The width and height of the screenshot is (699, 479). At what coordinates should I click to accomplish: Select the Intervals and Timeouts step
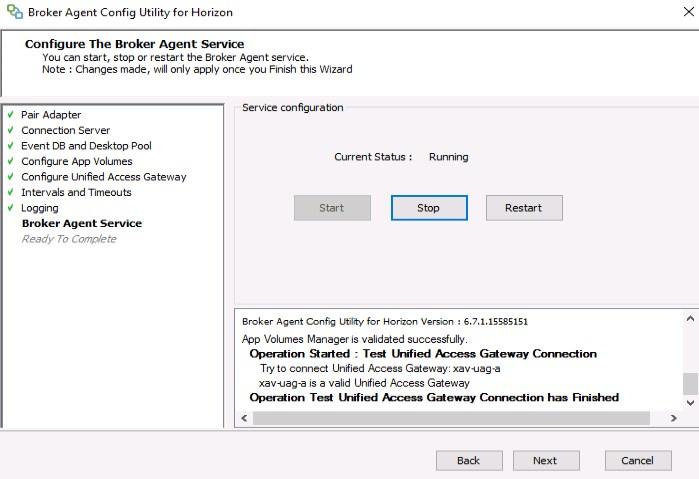(x=76, y=192)
